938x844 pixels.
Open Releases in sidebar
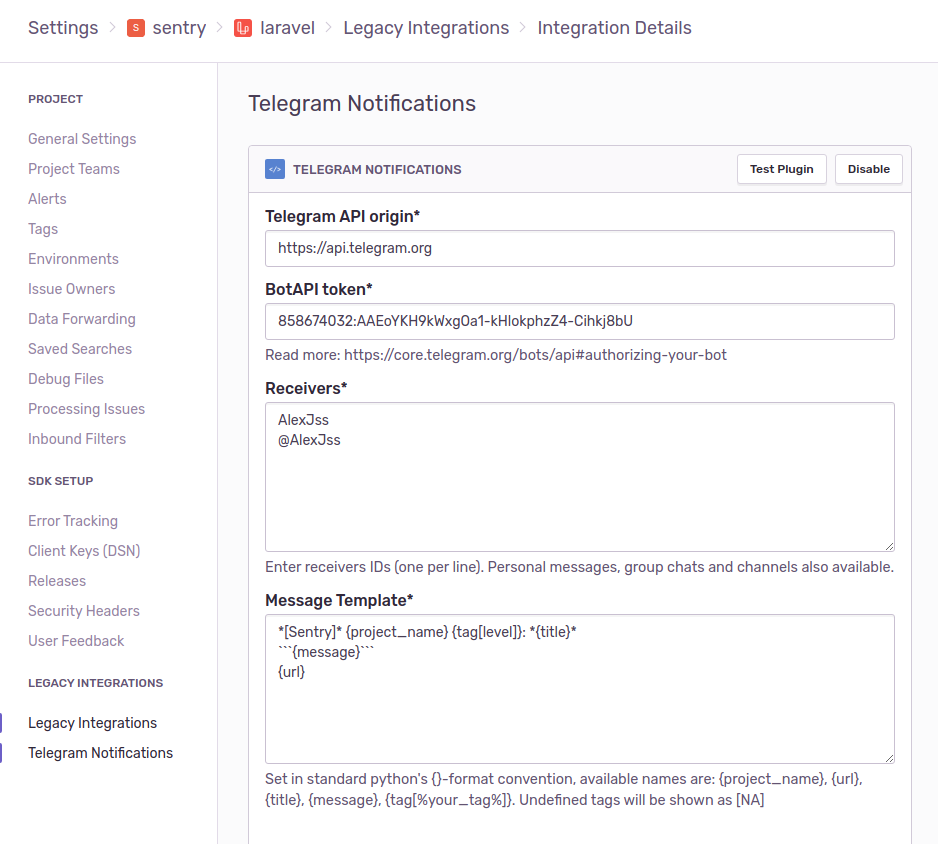pyautogui.click(x=57, y=581)
